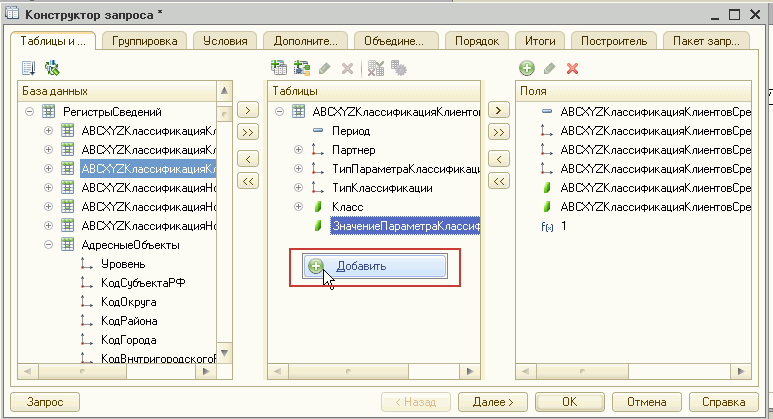
Task: Collapse the РегистрыСведений tree node
Action: 29,112
